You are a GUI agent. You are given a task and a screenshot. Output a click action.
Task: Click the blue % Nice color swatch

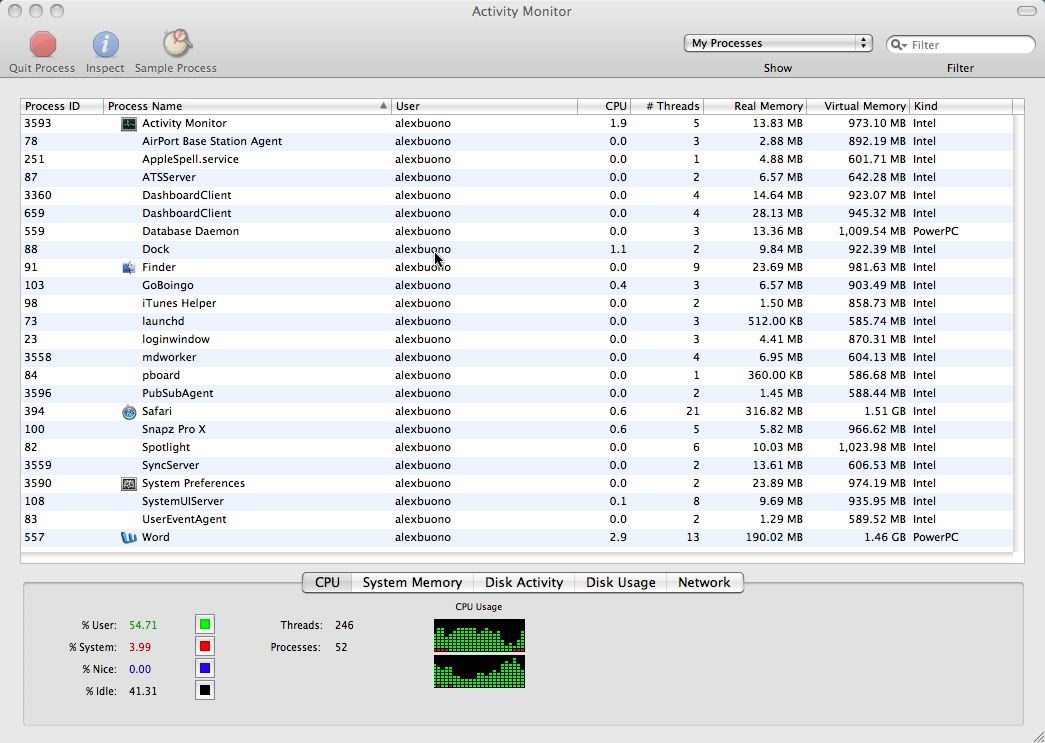pos(205,668)
